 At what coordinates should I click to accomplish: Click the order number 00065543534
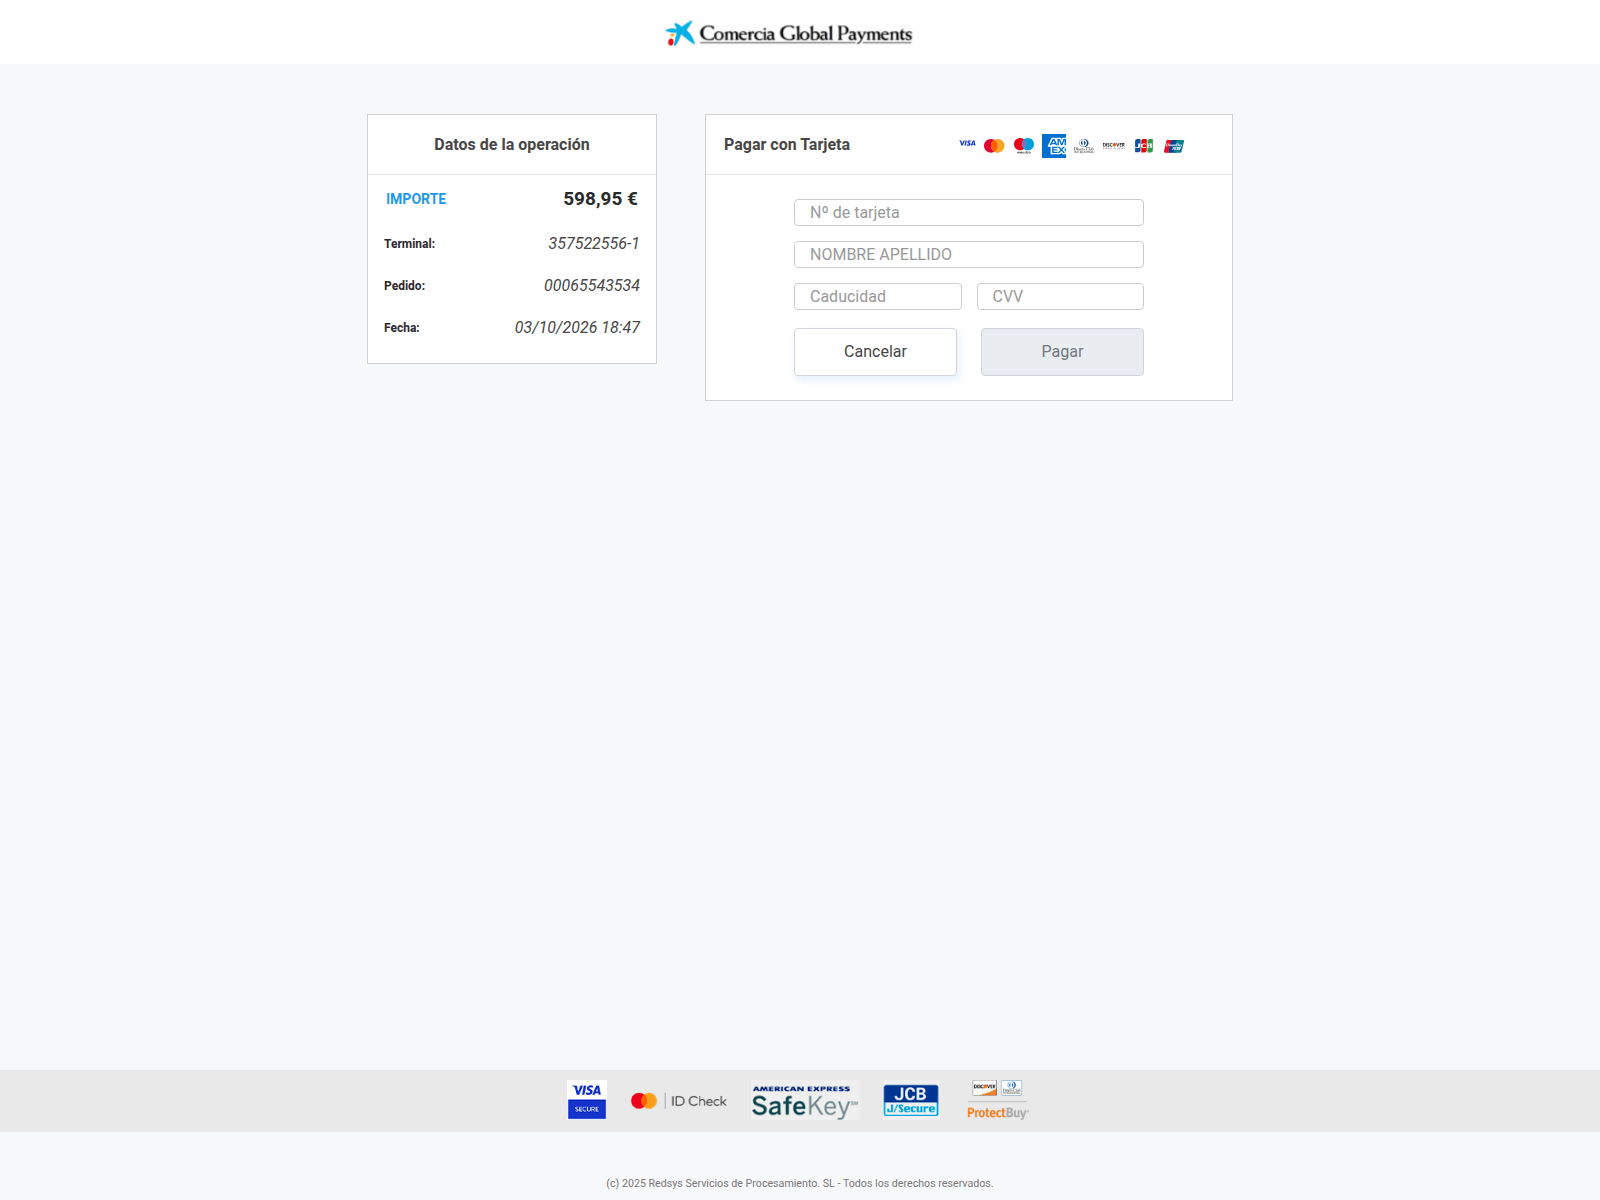(592, 285)
